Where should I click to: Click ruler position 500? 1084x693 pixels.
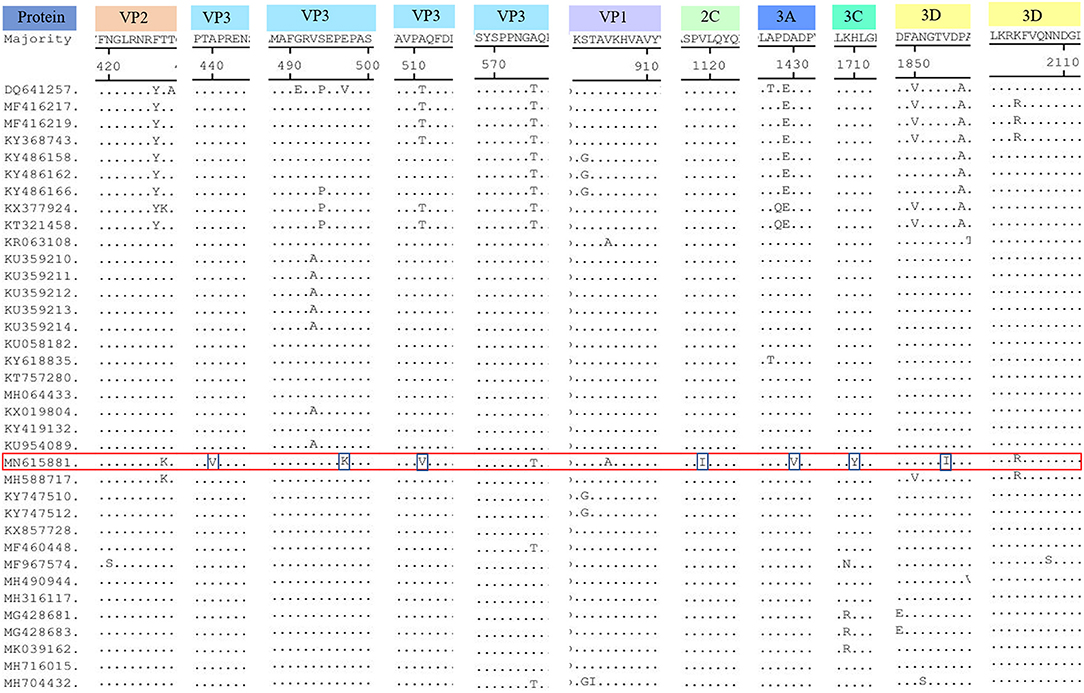coord(368,66)
